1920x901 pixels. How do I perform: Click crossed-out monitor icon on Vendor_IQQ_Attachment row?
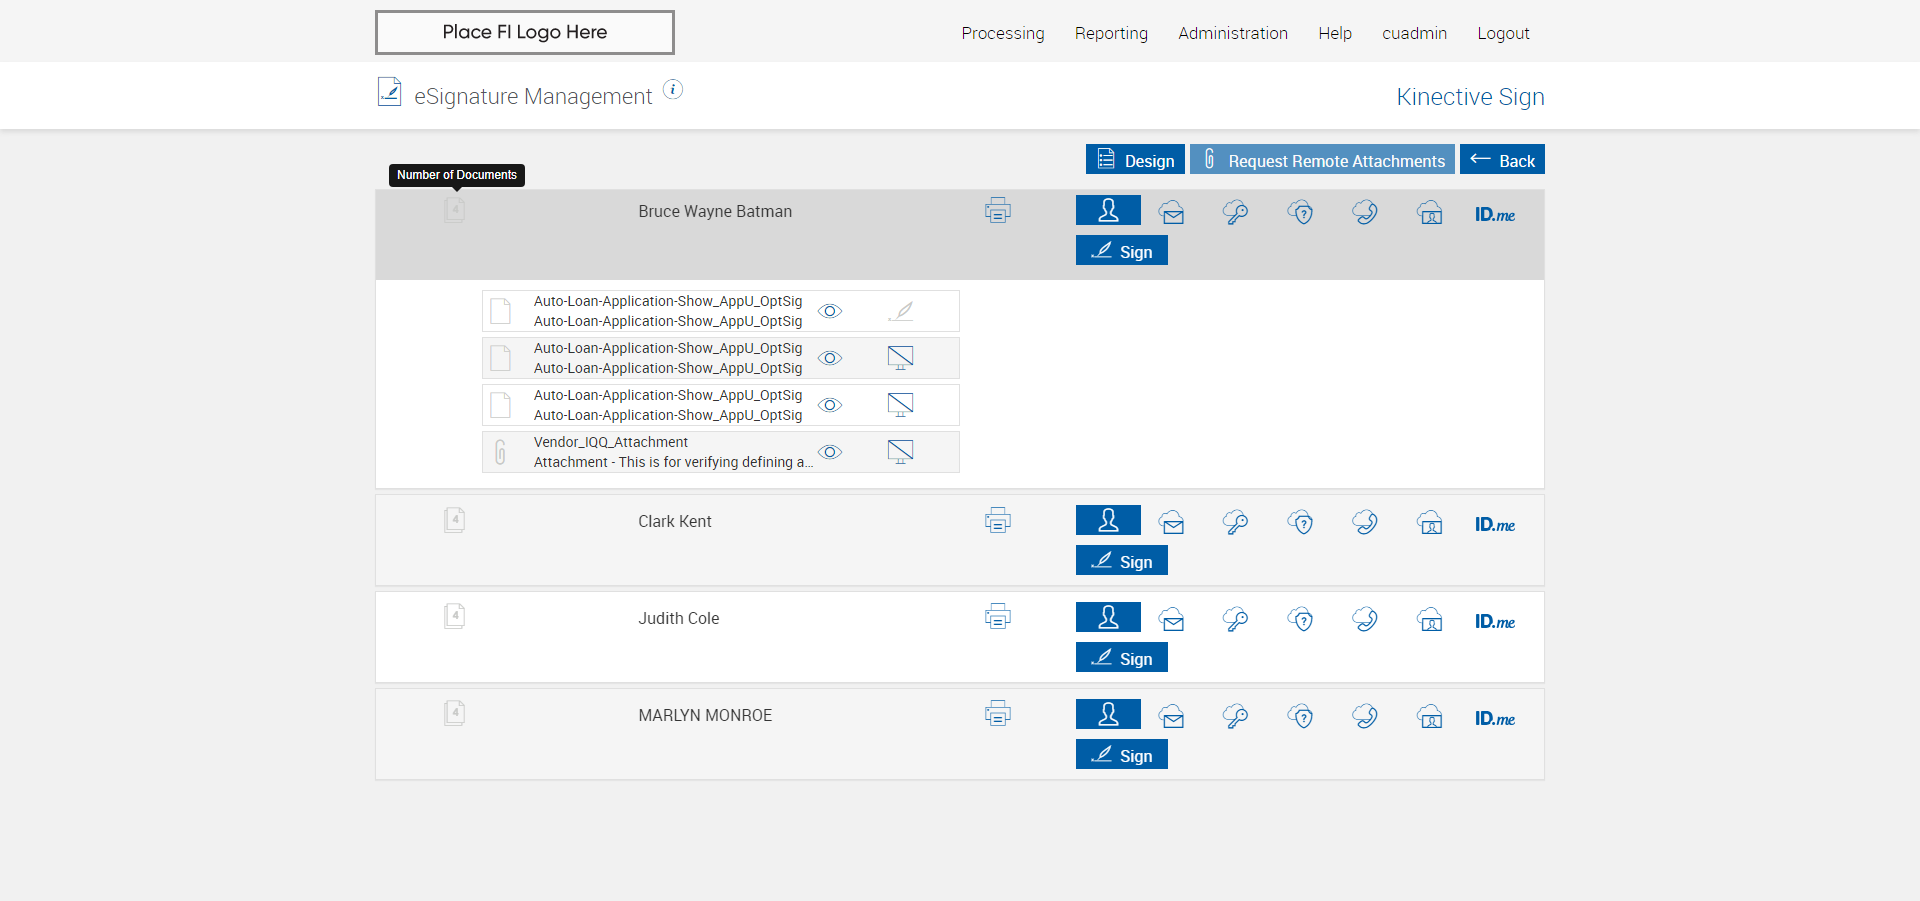[x=901, y=452]
